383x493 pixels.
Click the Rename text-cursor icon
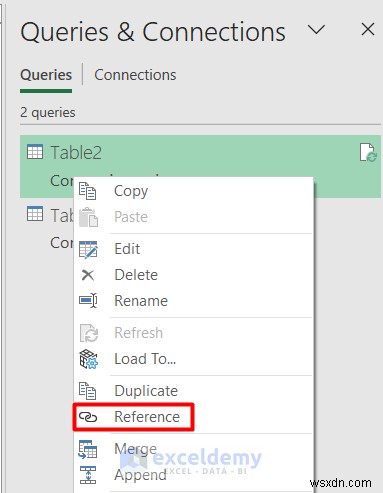point(88,301)
